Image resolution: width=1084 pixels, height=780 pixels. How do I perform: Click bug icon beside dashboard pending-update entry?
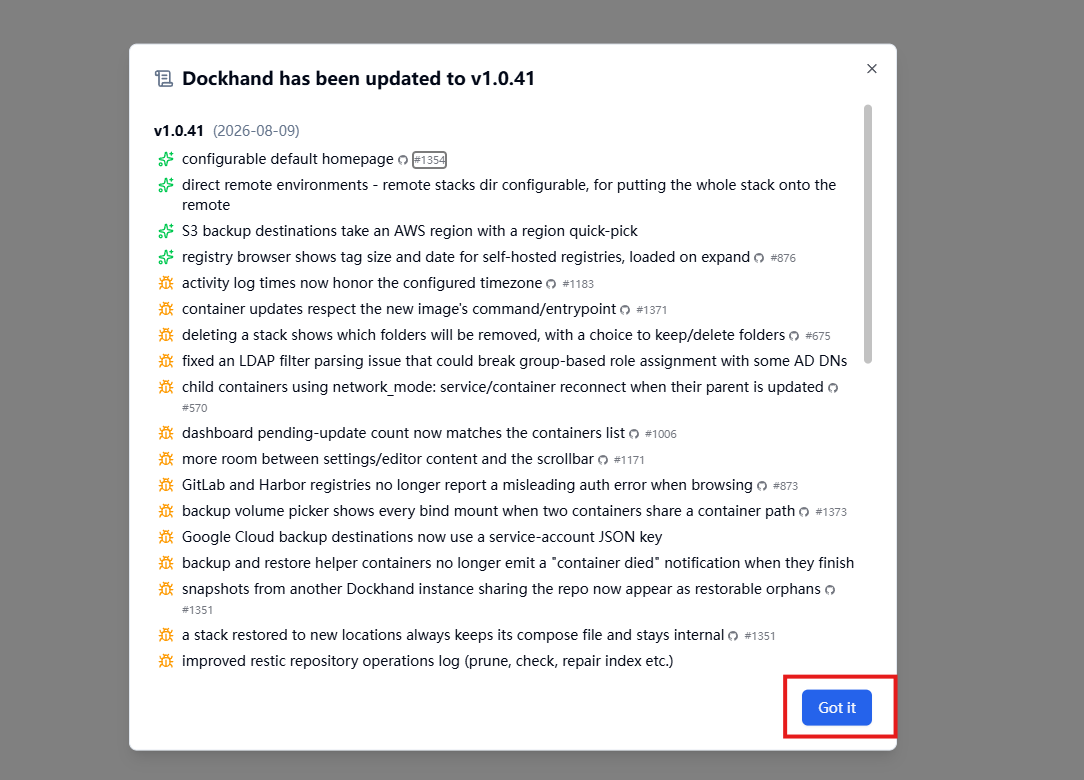click(x=166, y=433)
